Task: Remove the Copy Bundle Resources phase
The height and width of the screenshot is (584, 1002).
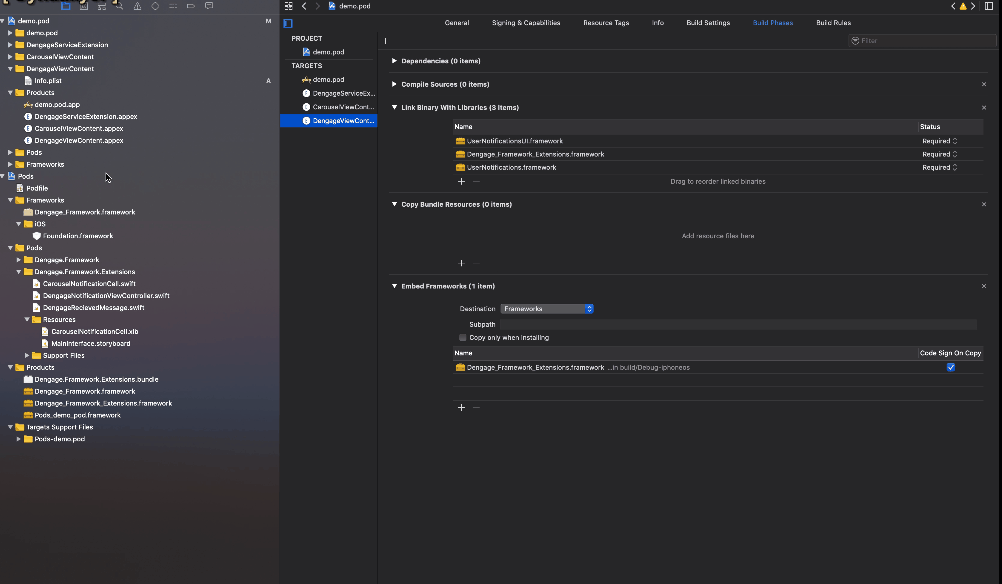Action: (x=984, y=204)
